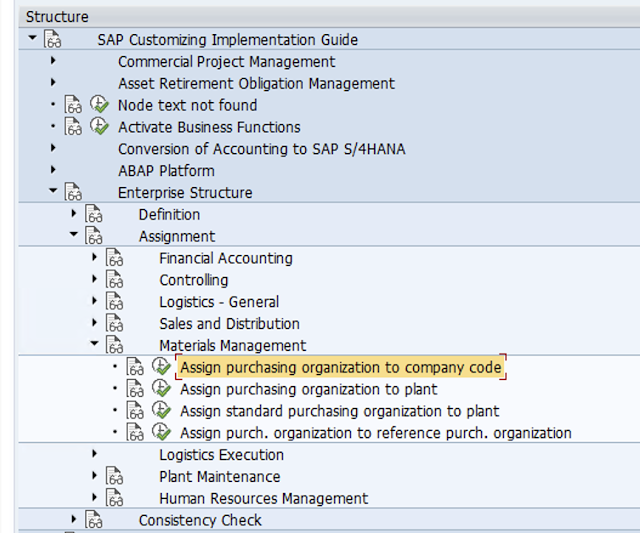This screenshot has width=640, height=533.
Task: Select 'Materials Management' row text
Action: click(x=233, y=346)
